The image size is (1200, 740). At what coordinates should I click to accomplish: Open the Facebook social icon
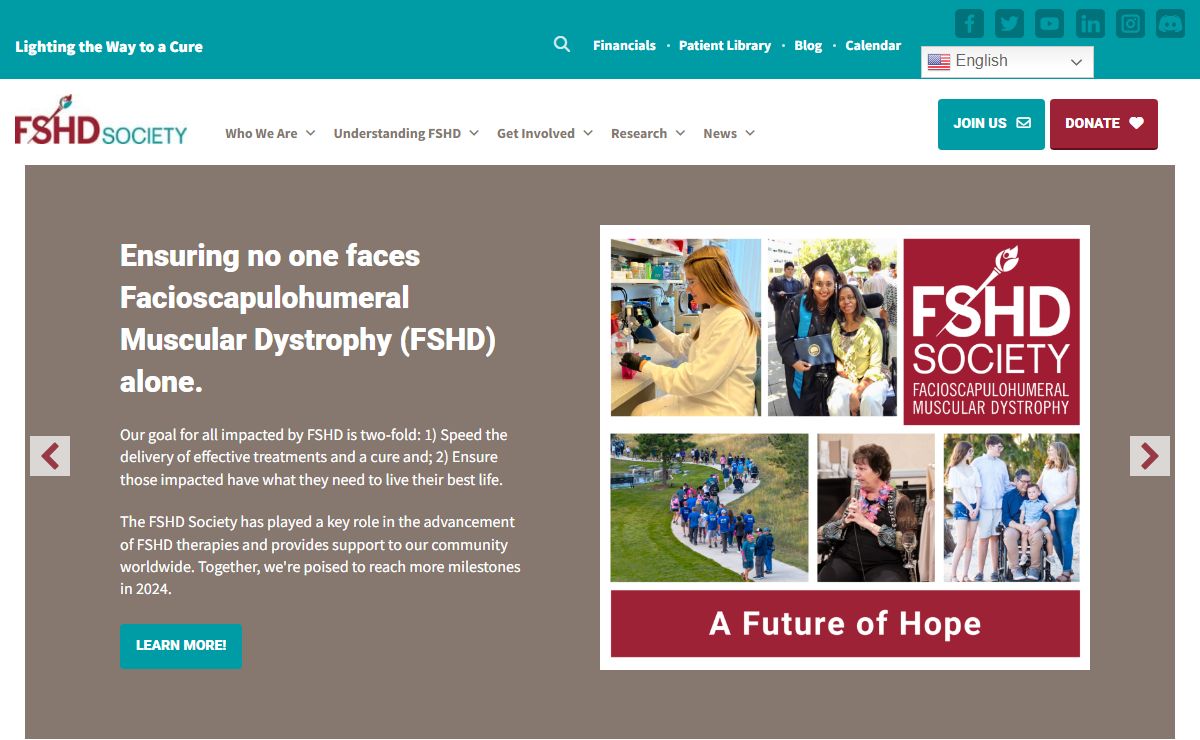pyautogui.click(x=969, y=23)
